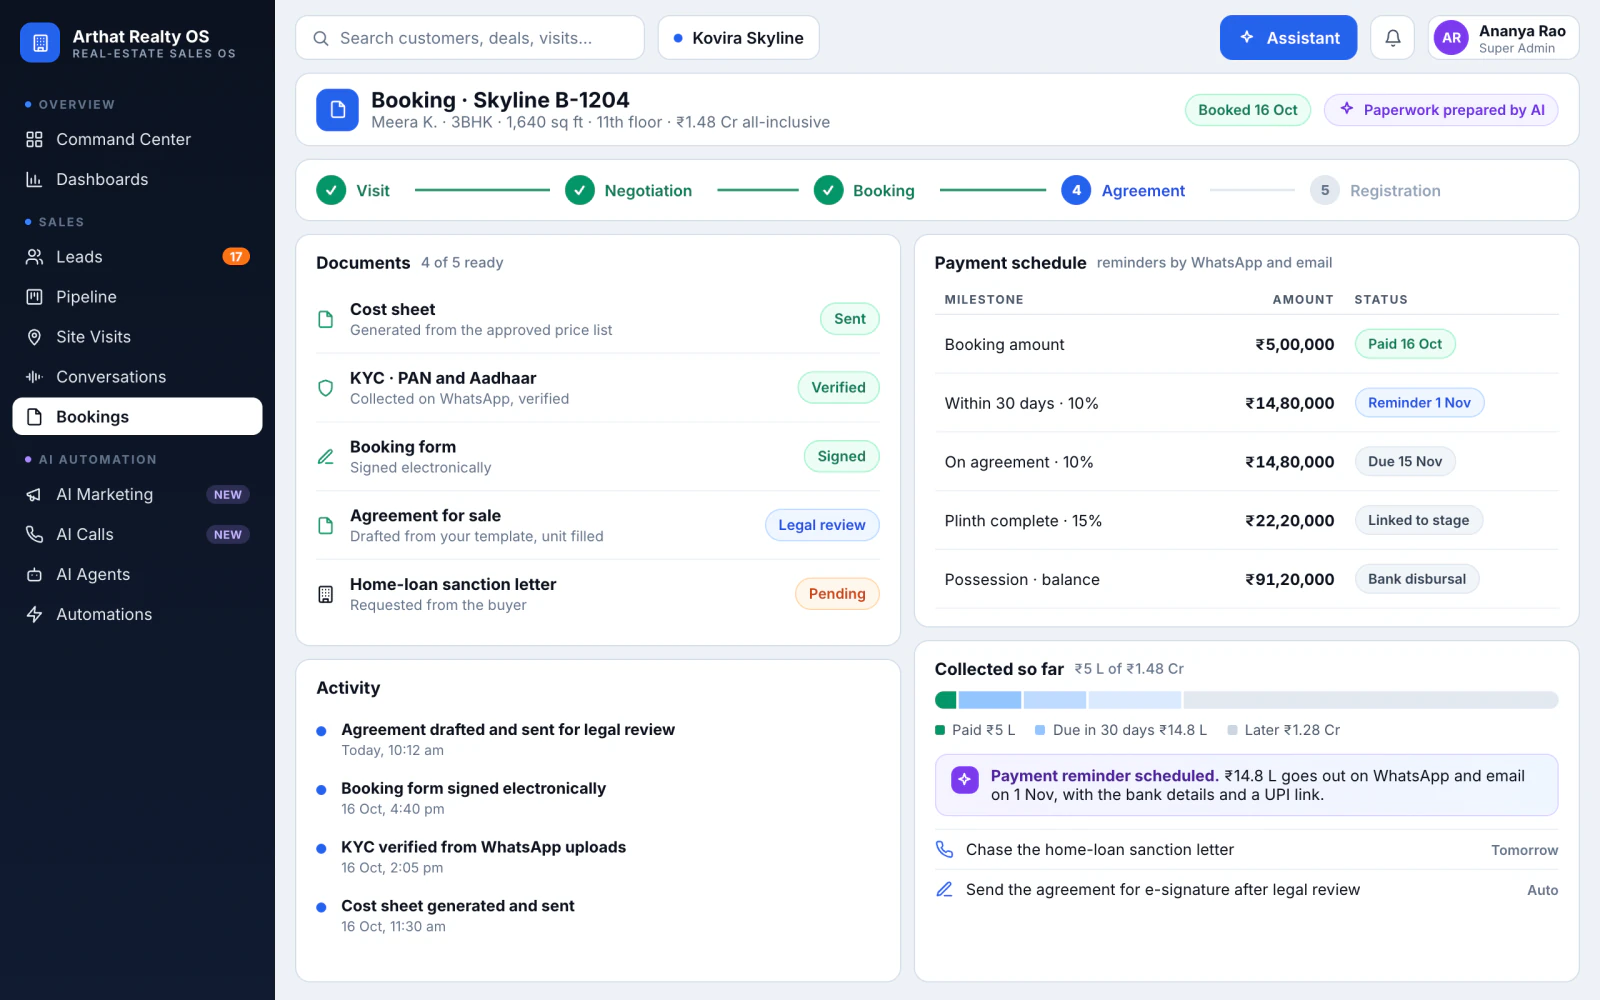Open the notifications bell

point(1392,38)
